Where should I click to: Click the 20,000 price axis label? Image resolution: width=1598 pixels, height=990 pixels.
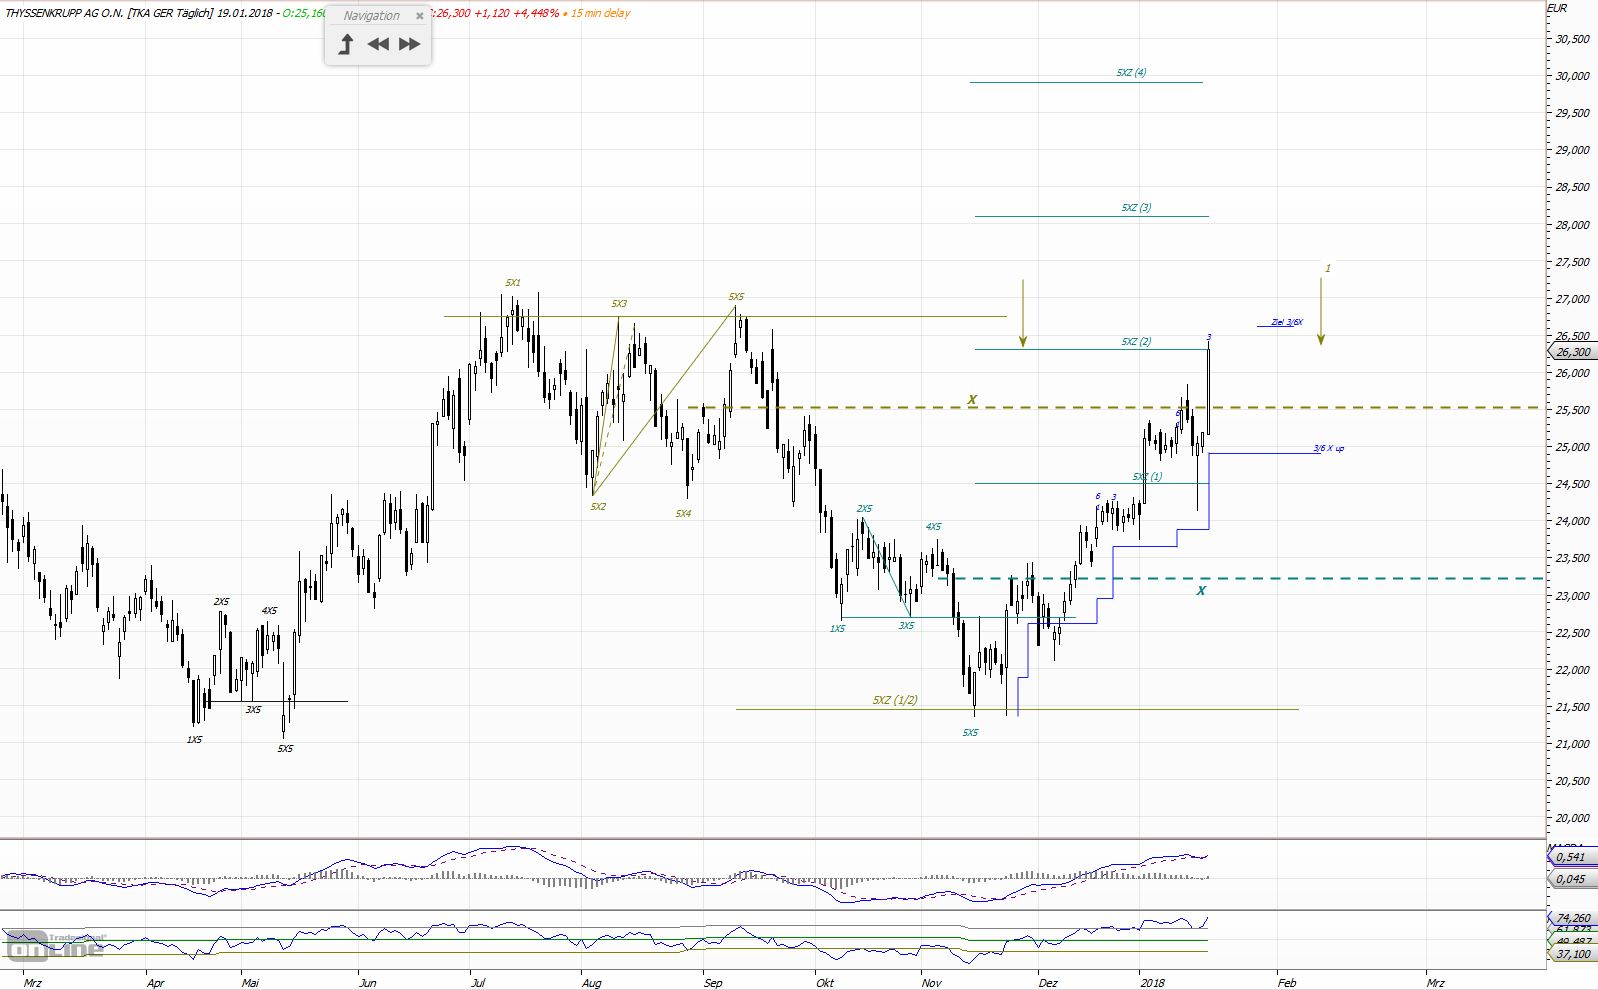(1572, 819)
